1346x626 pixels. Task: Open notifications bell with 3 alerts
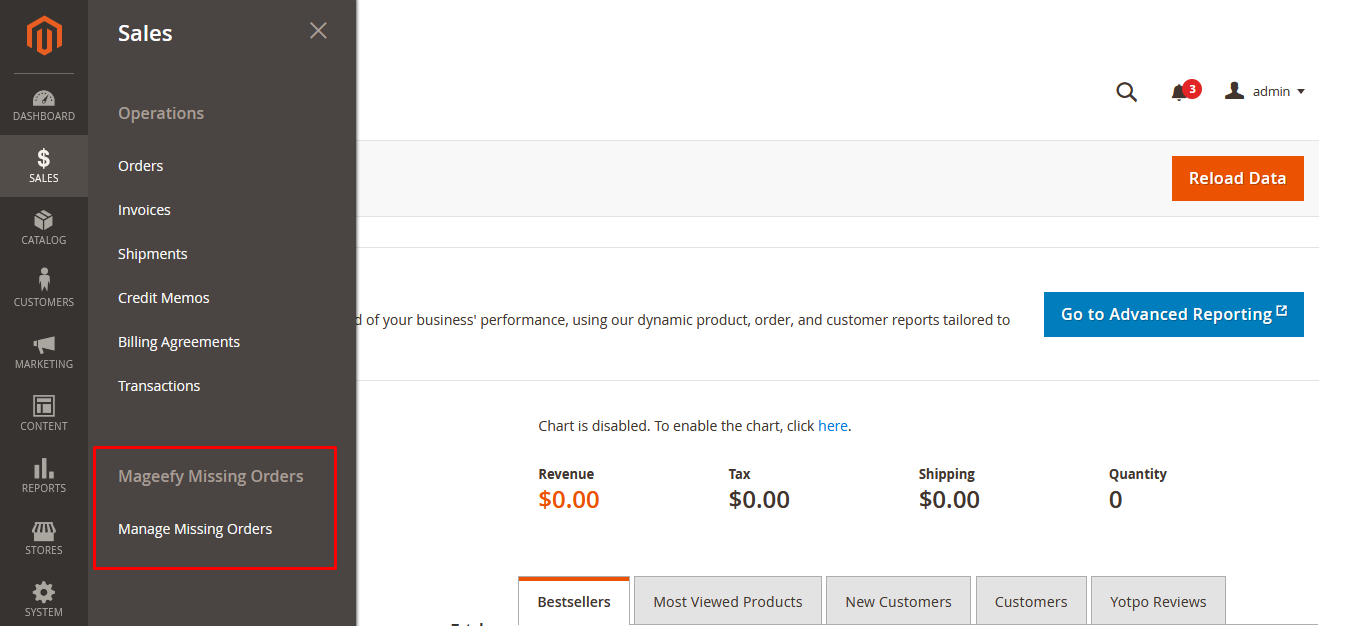(x=1180, y=92)
